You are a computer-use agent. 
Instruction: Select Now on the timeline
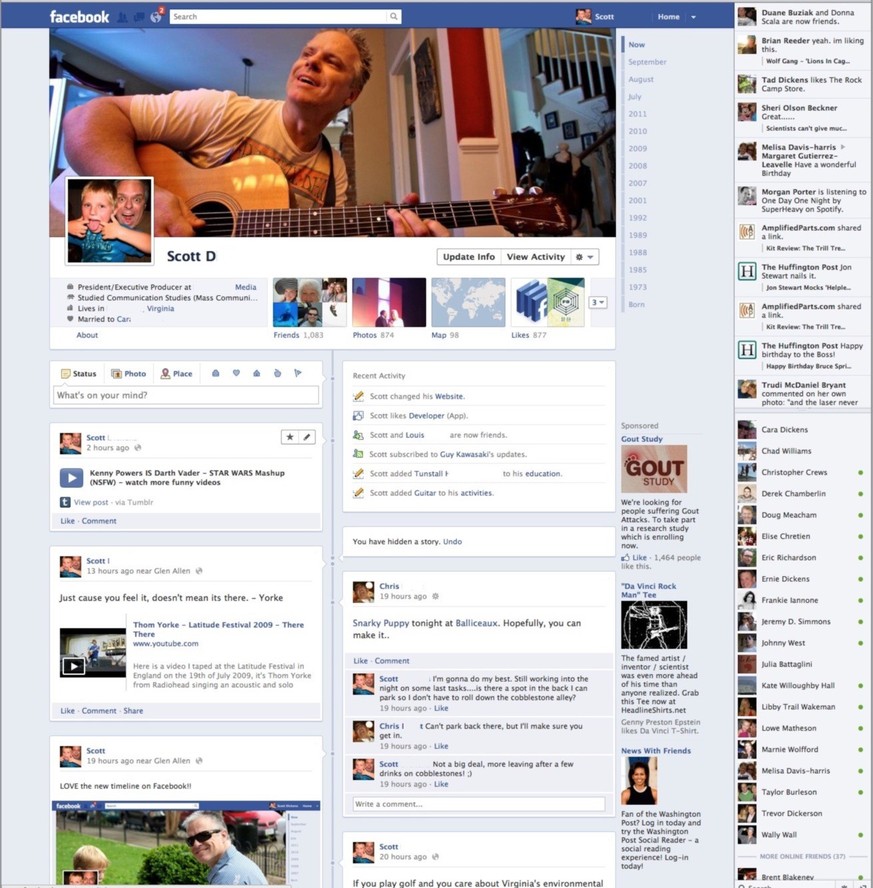tap(636, 44)
